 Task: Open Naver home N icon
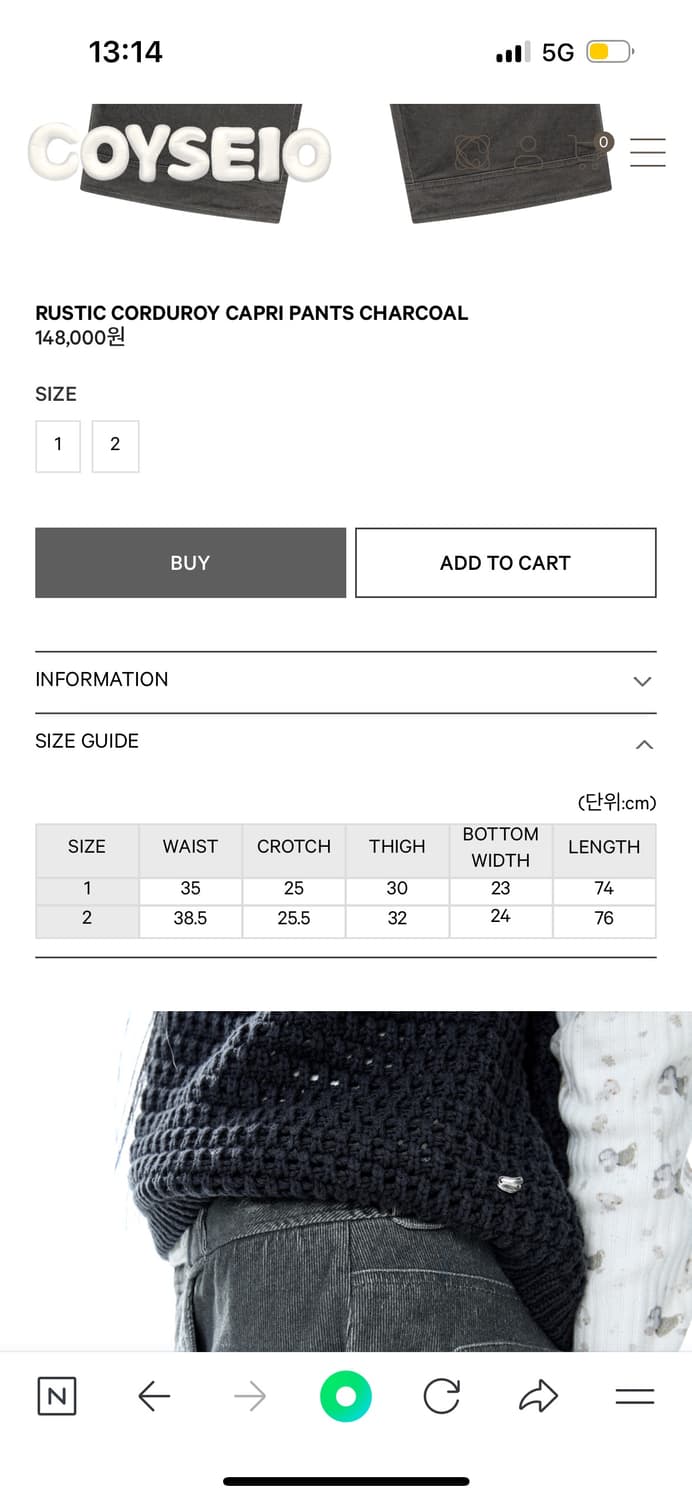tap(57, 1396)
